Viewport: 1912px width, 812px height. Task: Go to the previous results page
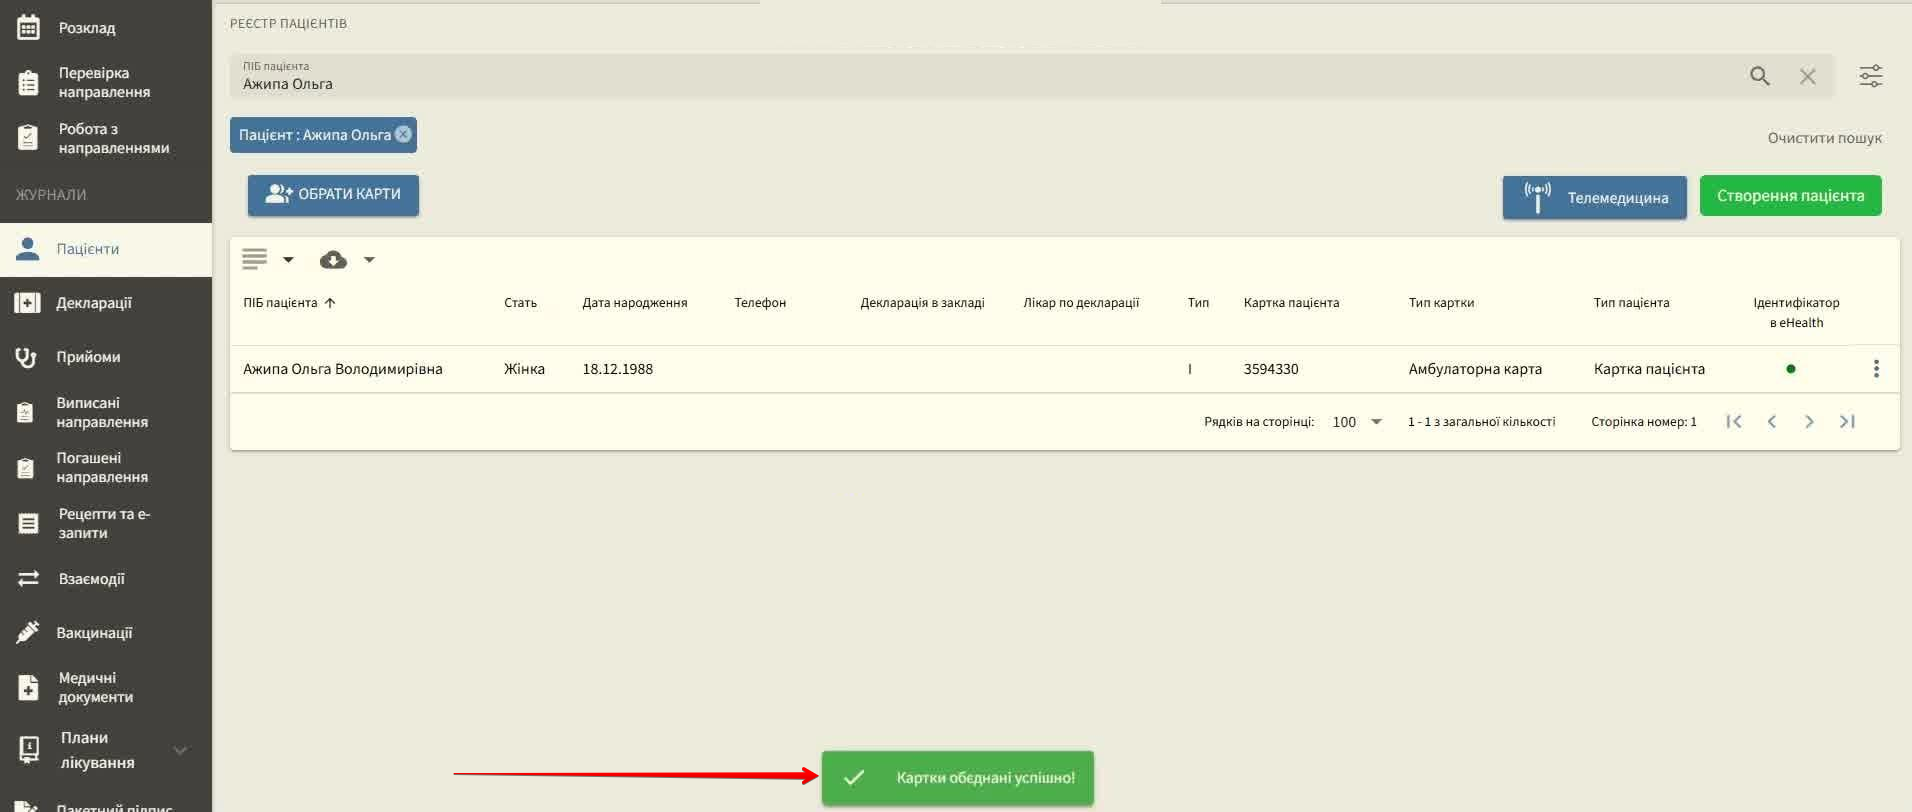coord(1771,422)
